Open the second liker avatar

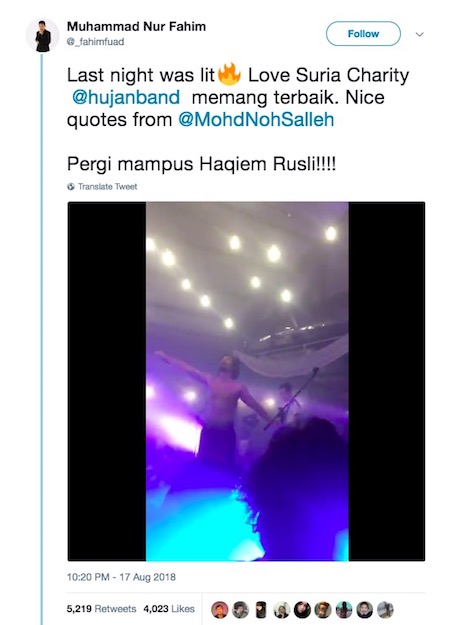(x=240, y=610)
